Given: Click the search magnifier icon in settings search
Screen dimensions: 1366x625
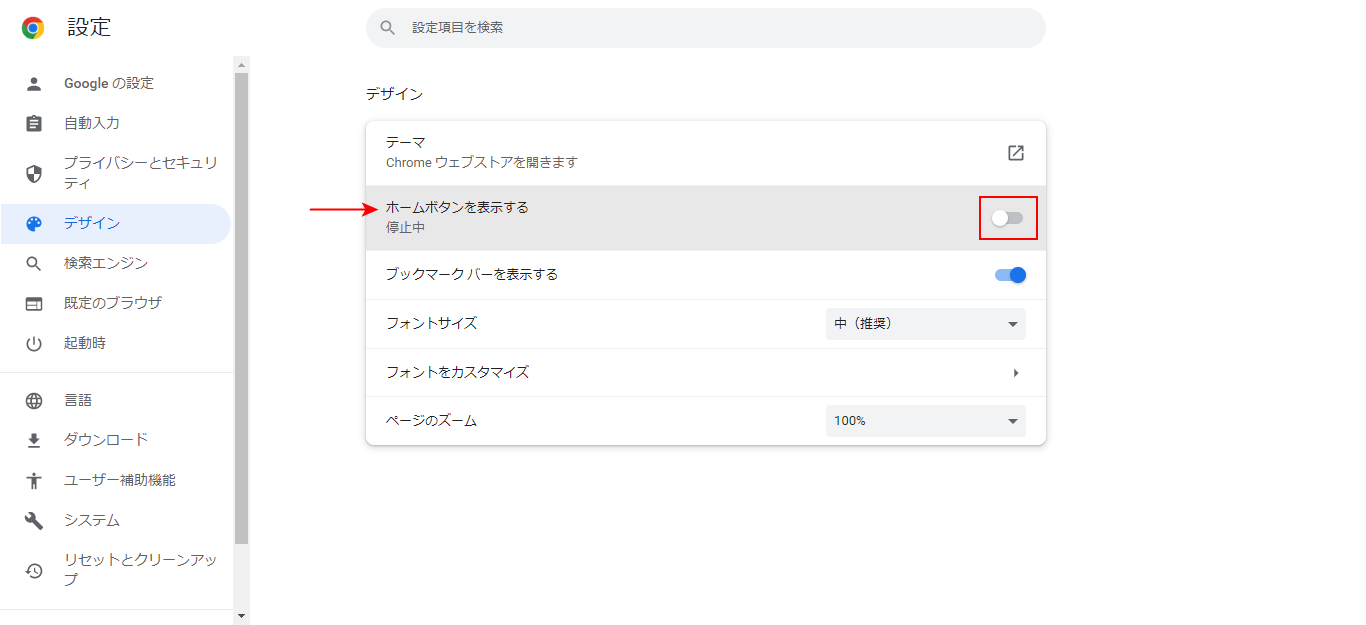Looking at the screenshot, I should pos(389,28).
